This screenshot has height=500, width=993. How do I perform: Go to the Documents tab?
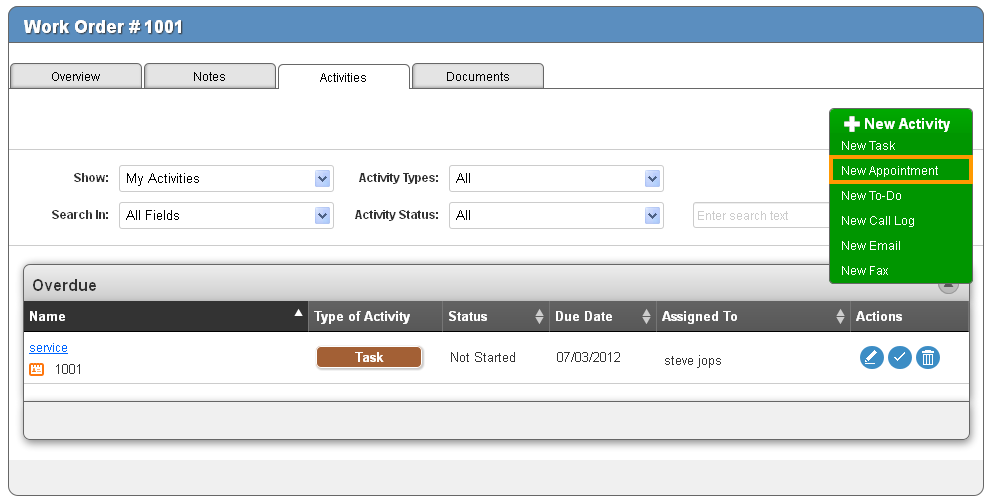[478, 77]
